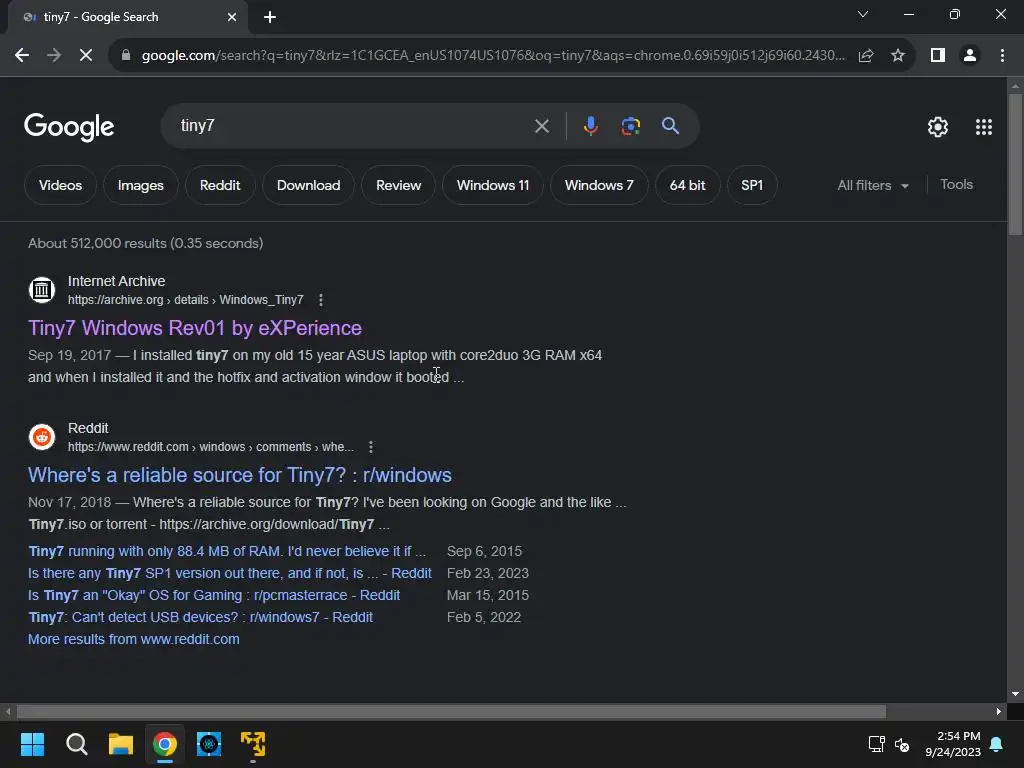Select the SP1 filter chip
Viewport: 1024px width, 768px height.
pyautogui.click(x=752, y=185)
